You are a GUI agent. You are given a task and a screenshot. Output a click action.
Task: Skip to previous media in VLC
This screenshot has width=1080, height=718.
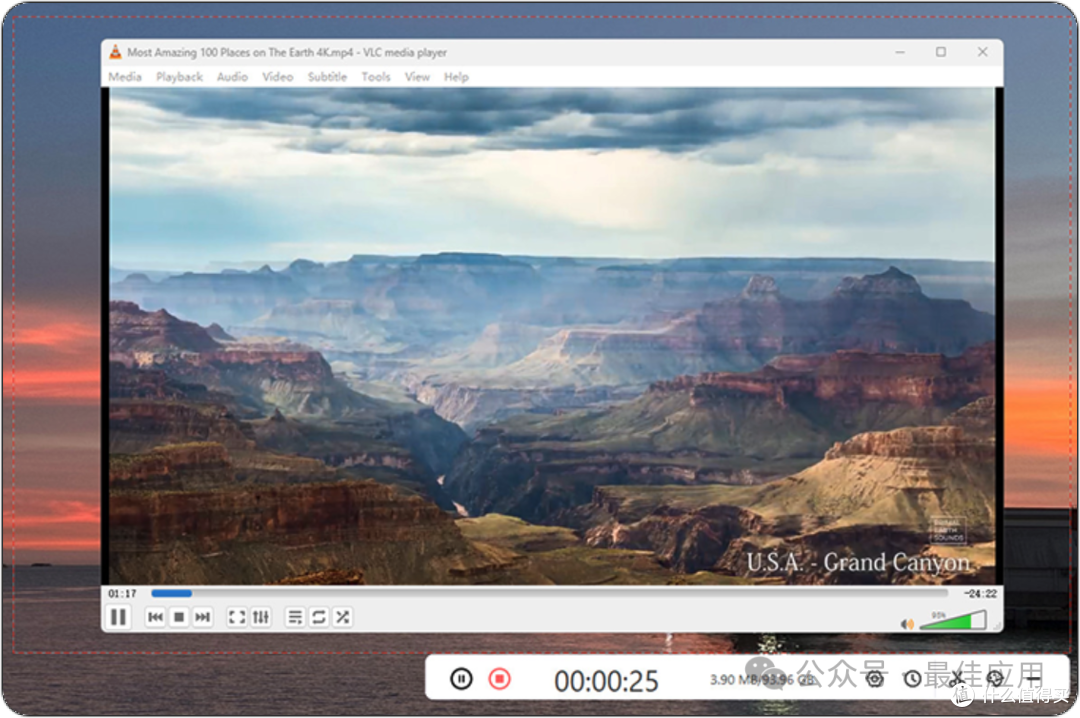(156, 617)
